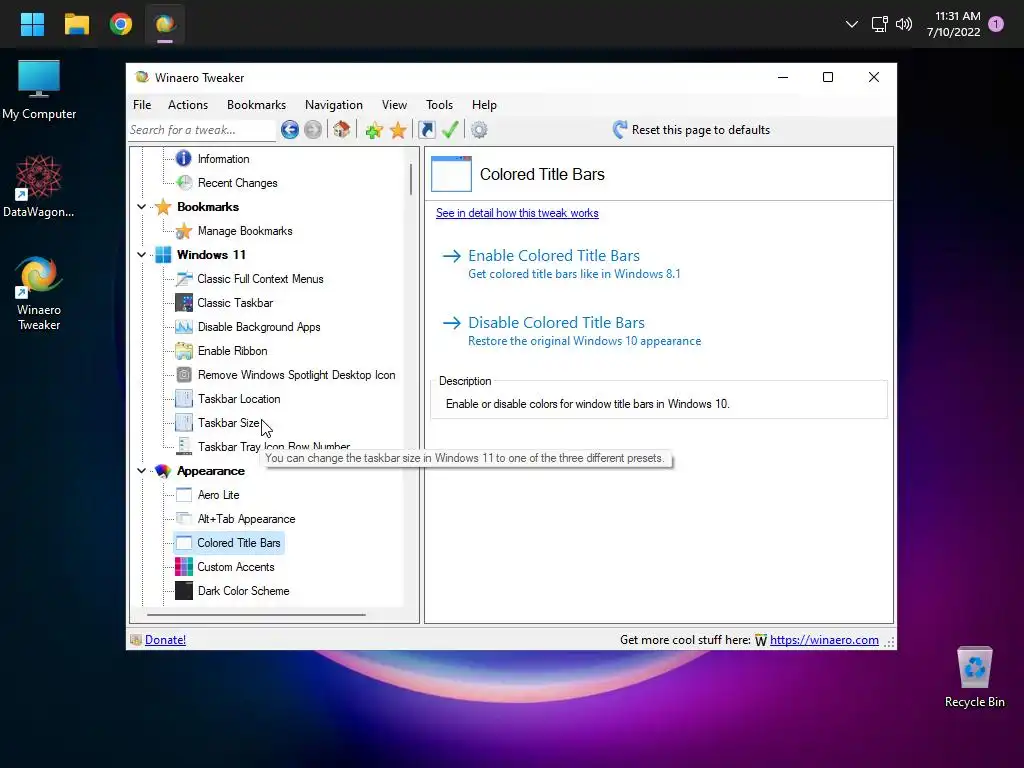The height and width of the screenshot is (768, 1024).
Task: Open My Computer desktop shortcut
Action: coord(39,89)
